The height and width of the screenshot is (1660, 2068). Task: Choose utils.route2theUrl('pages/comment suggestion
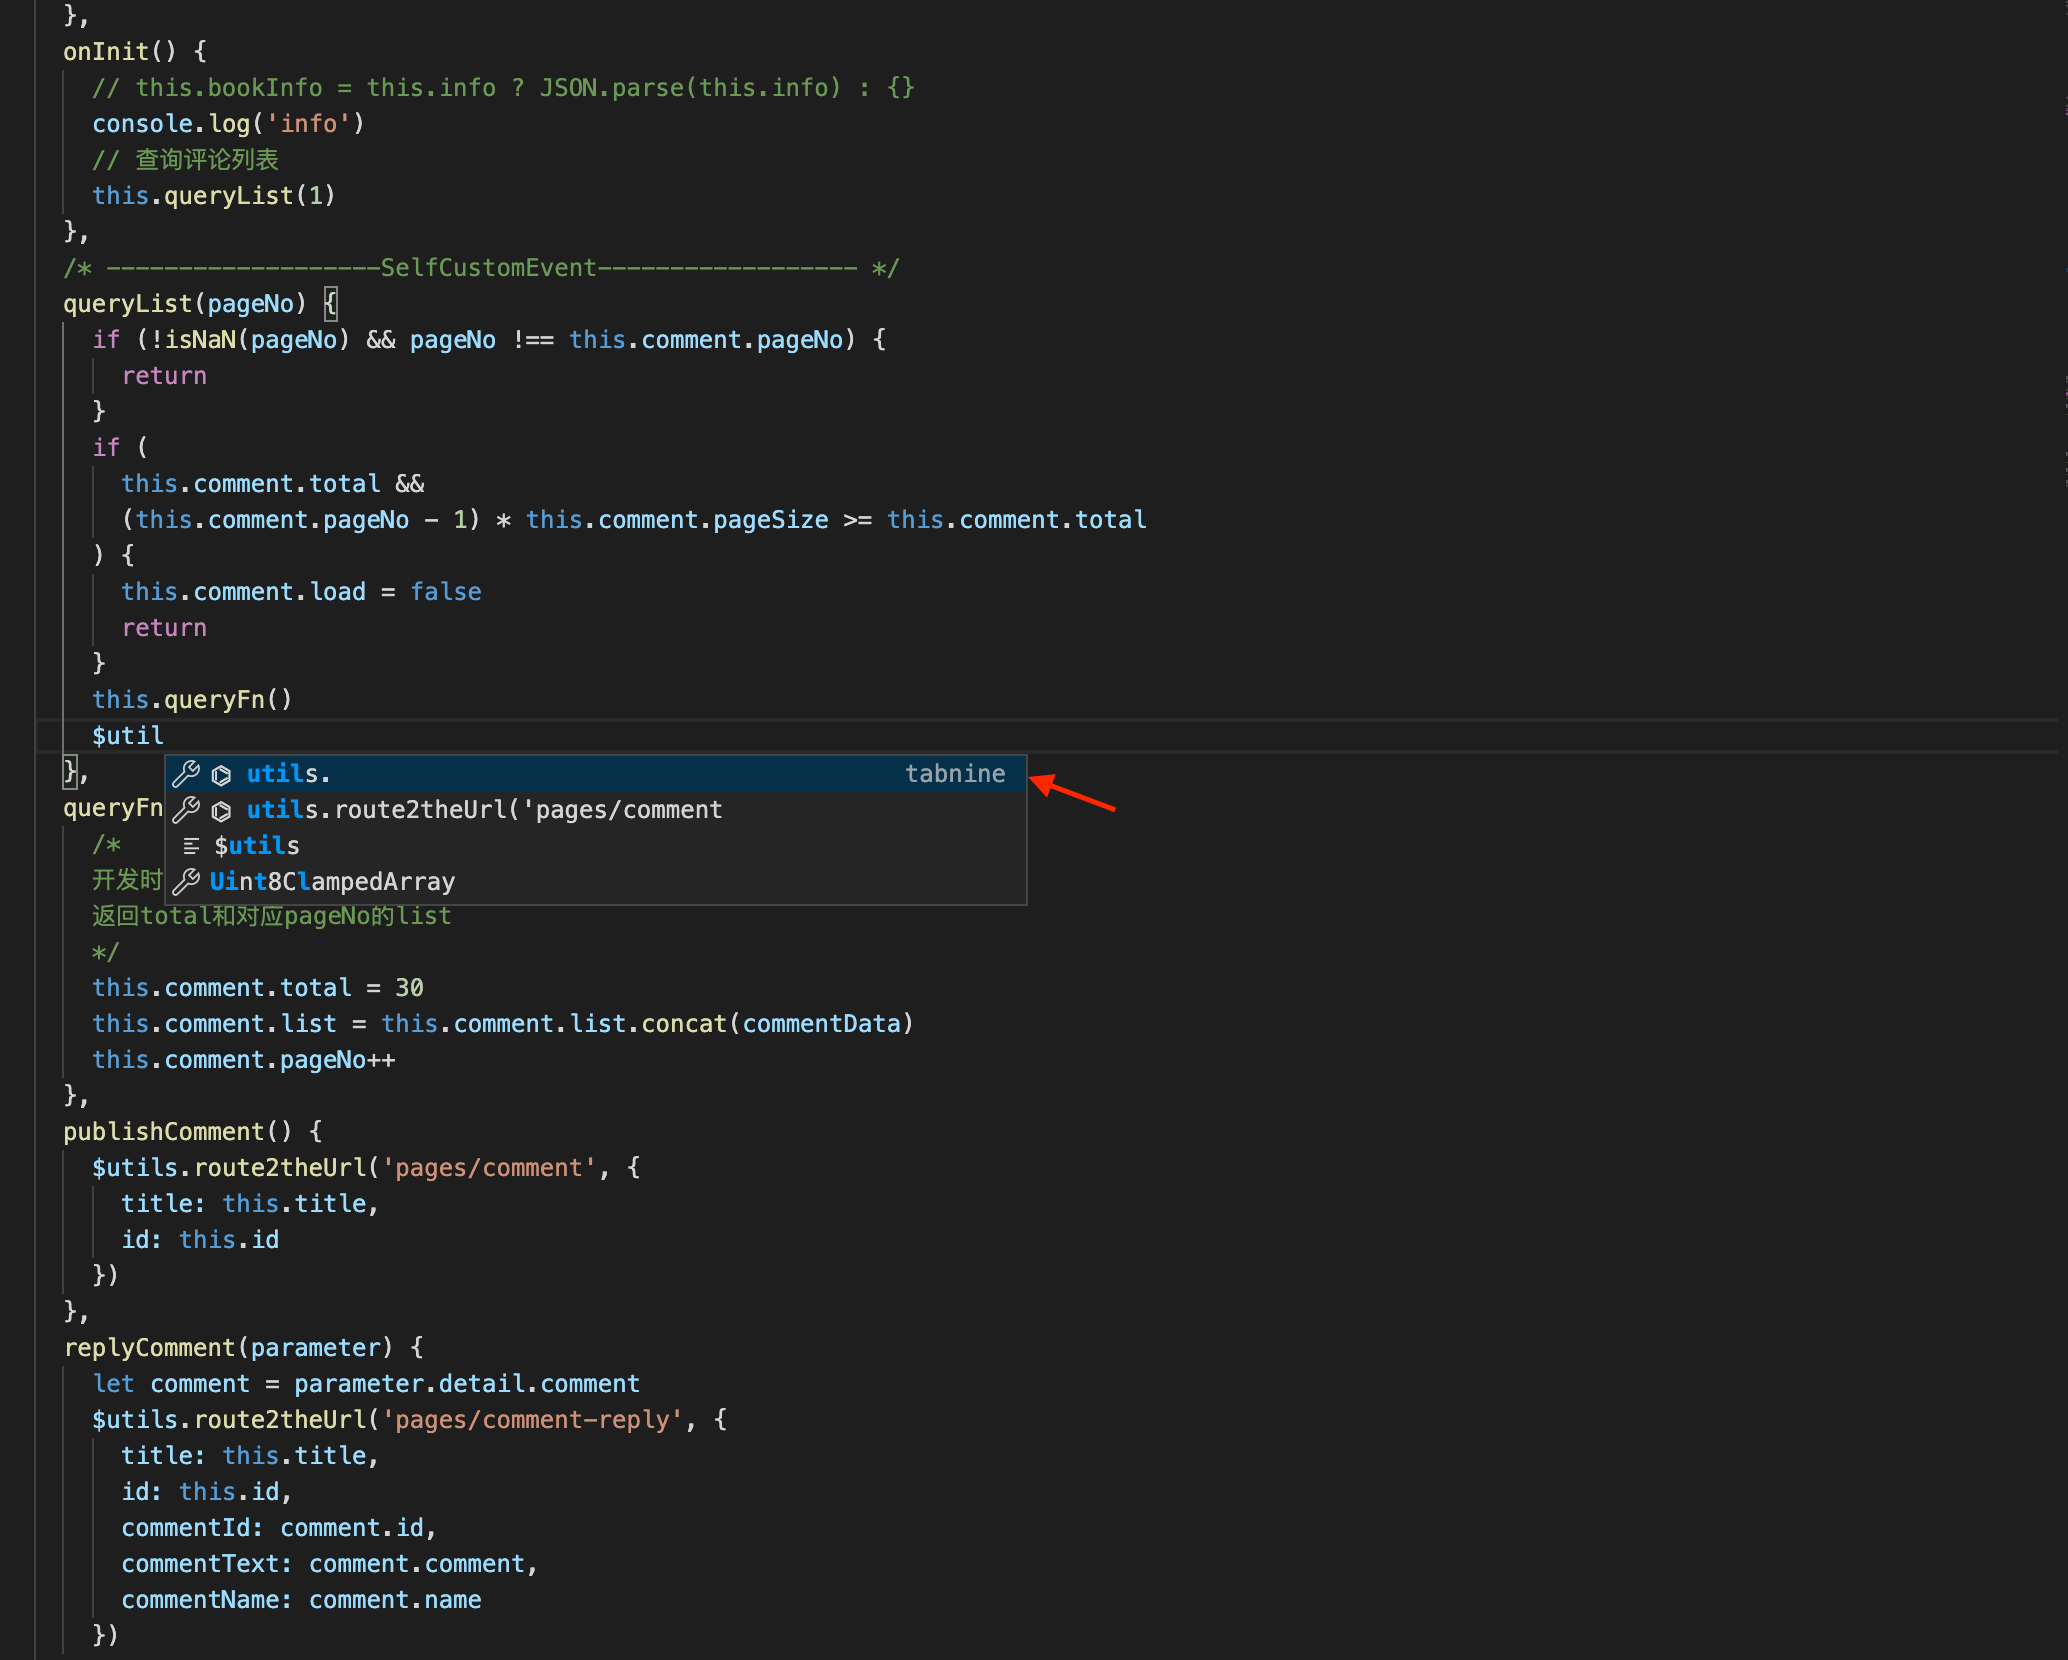coord(596,810)
